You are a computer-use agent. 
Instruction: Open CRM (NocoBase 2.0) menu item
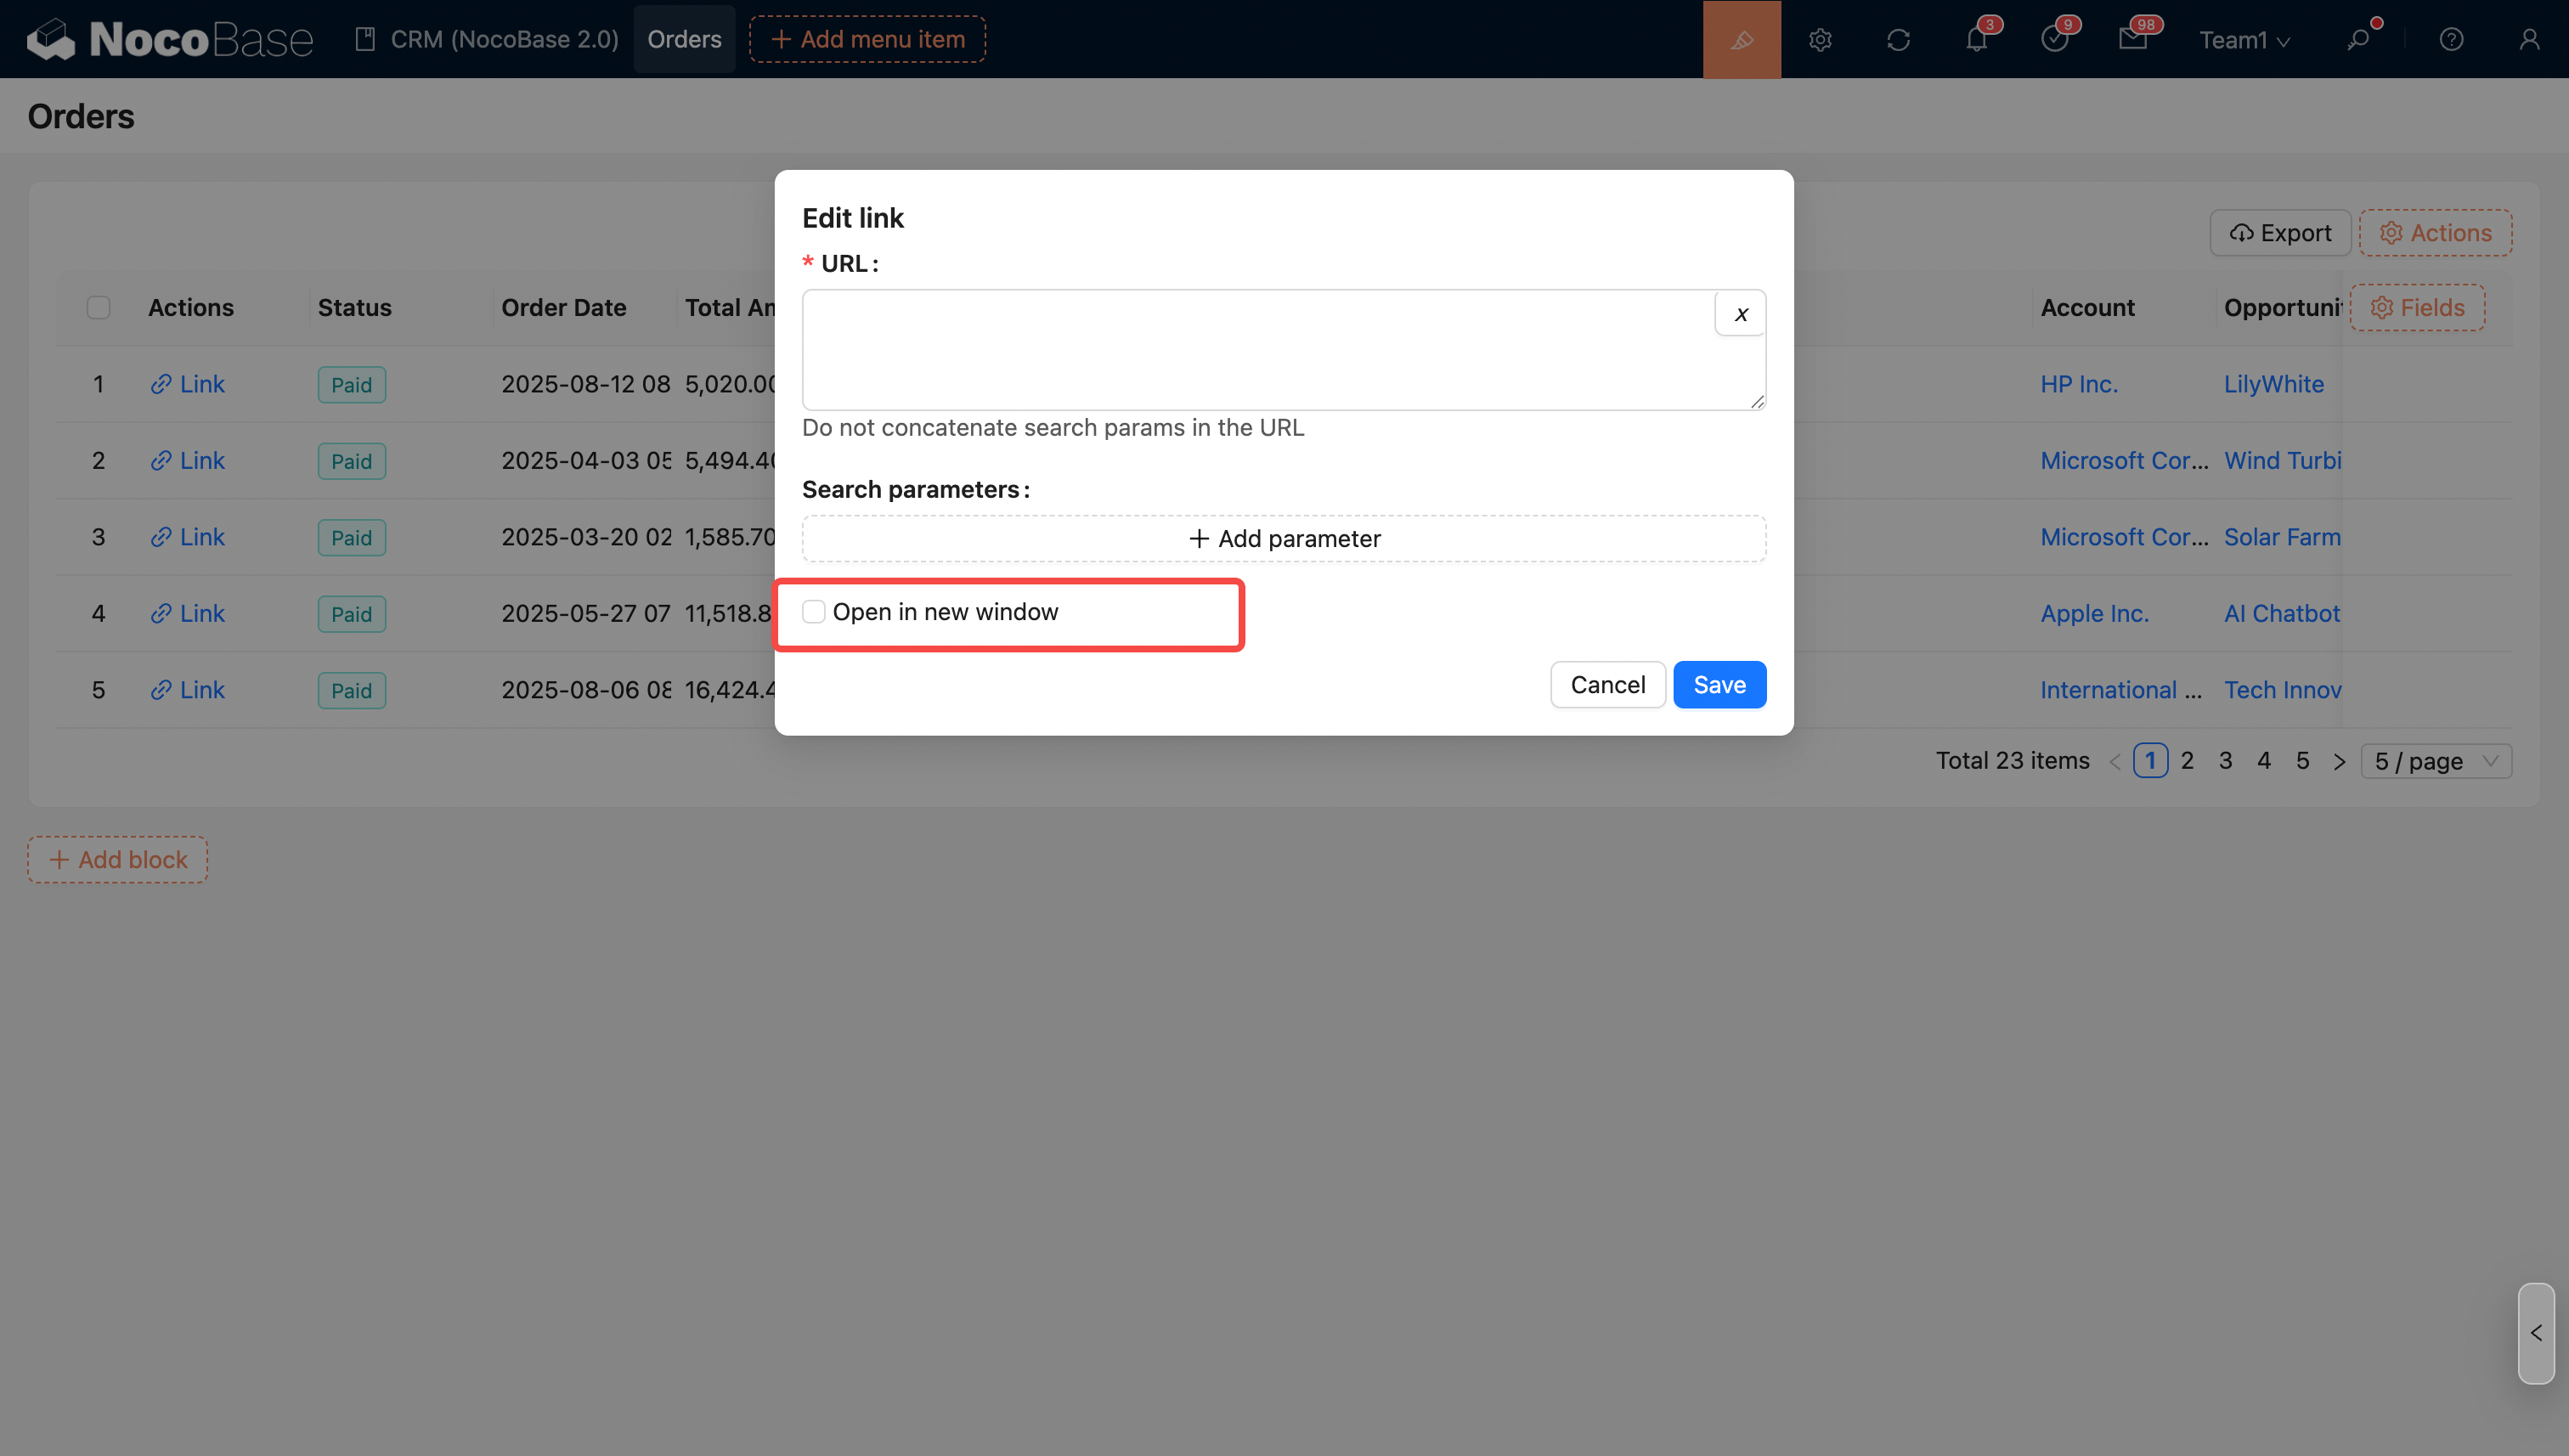pyautogui.click(x=487, y=39)
